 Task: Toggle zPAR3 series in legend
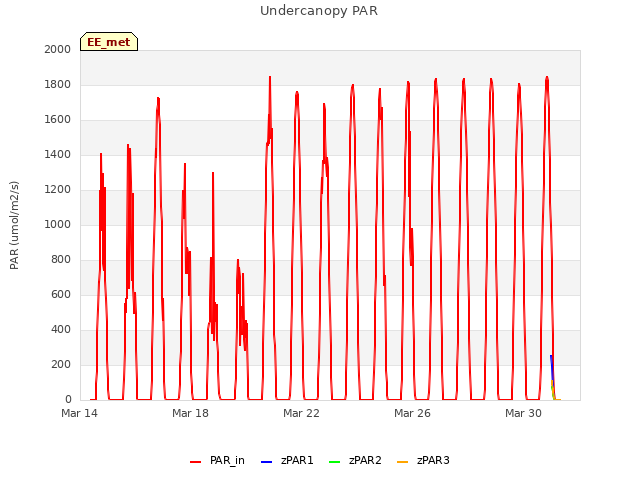coord(423,460)
